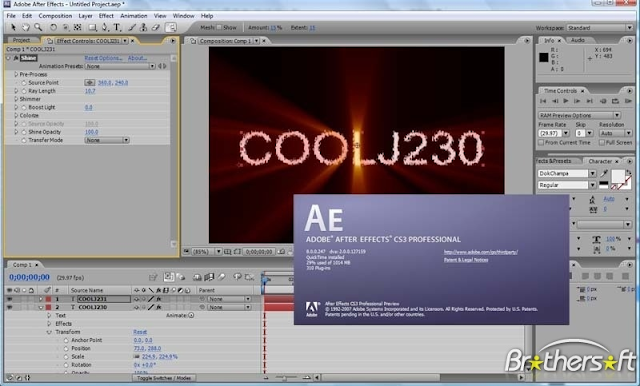Toggle Scale stopwatch for keyframes
Screen dimensions: 640x386
pos(66,357)
